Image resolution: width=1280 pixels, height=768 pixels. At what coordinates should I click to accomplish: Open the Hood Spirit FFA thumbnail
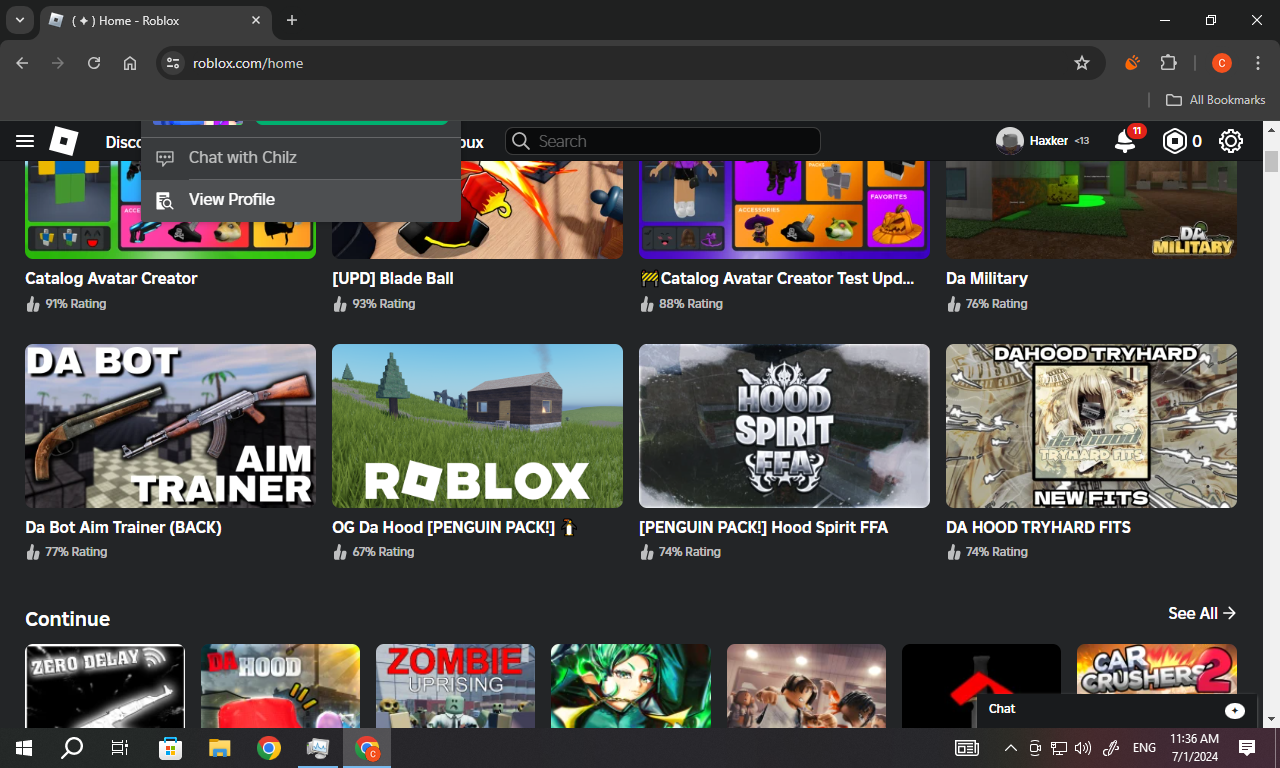pos(784,426)
